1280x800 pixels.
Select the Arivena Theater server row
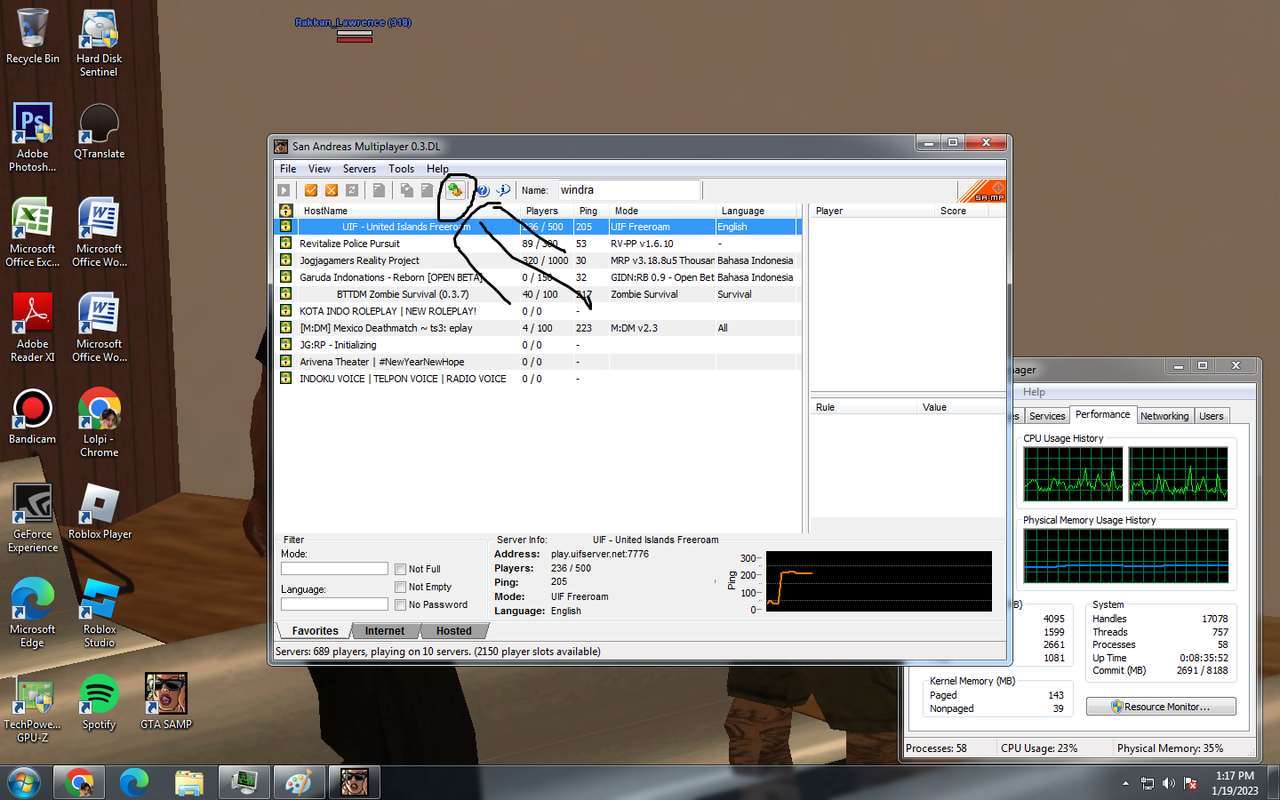[x=539, y=362]
